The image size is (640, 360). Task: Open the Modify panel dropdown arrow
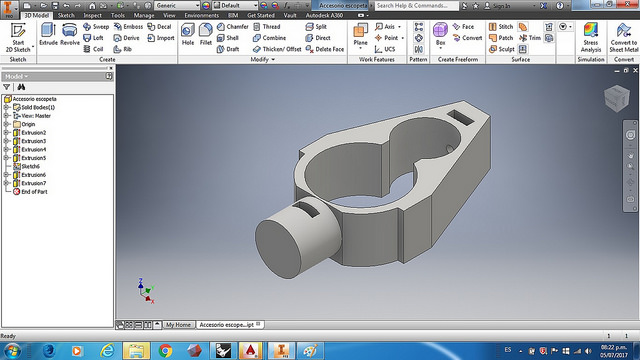tap(273, 60)
